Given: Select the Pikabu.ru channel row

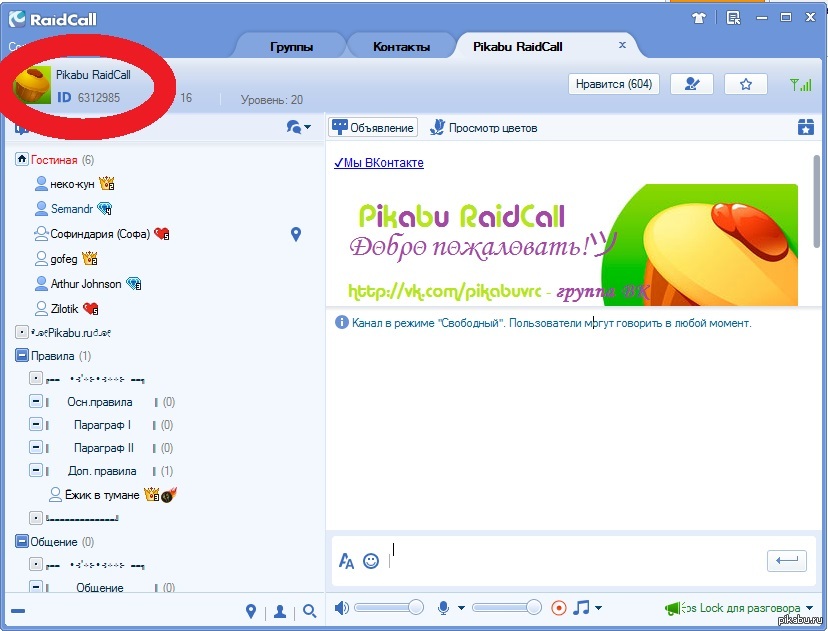Looking at the screenshot, I should coord(71,333).
